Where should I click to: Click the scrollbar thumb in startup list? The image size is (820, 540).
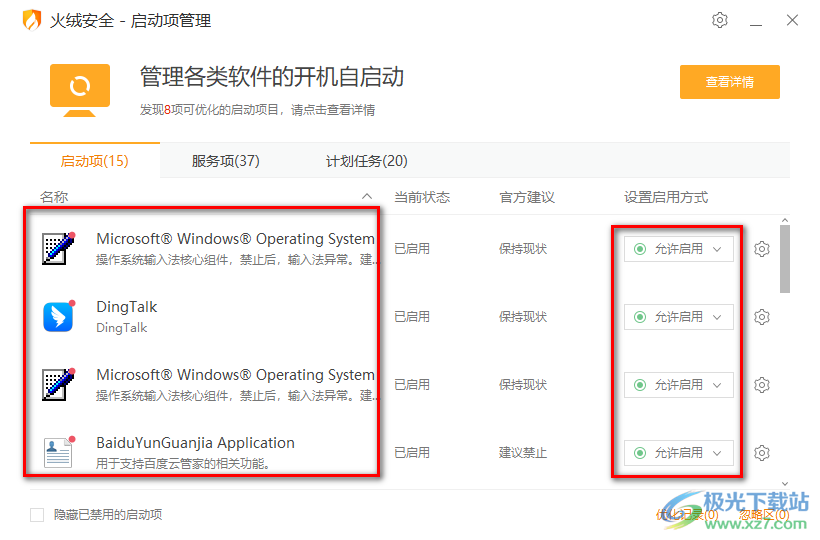(x=784, y=259)
